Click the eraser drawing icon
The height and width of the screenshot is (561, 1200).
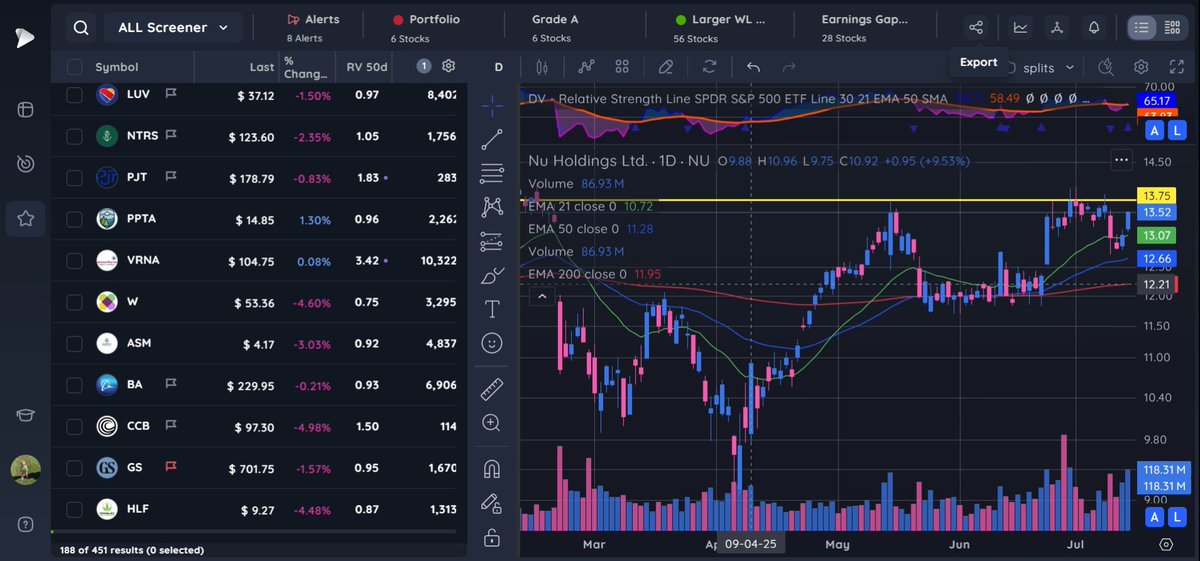[666, 67]
